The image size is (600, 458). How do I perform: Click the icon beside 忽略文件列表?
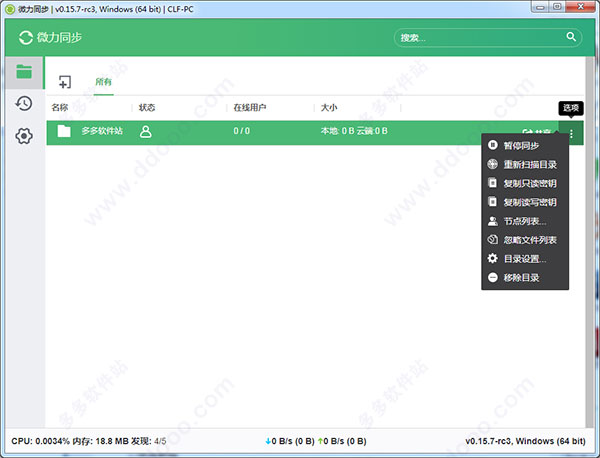coord(492,240)
